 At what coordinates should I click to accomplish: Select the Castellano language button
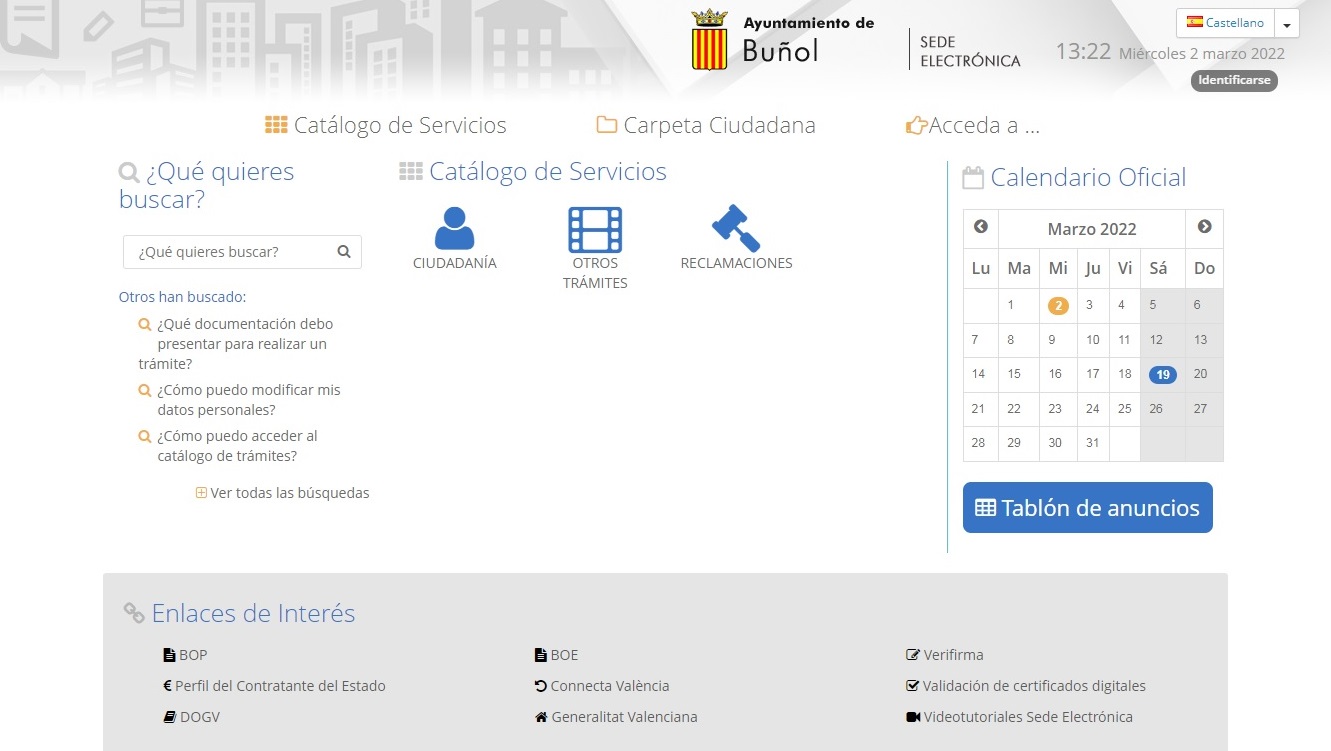coord(1225,23)
